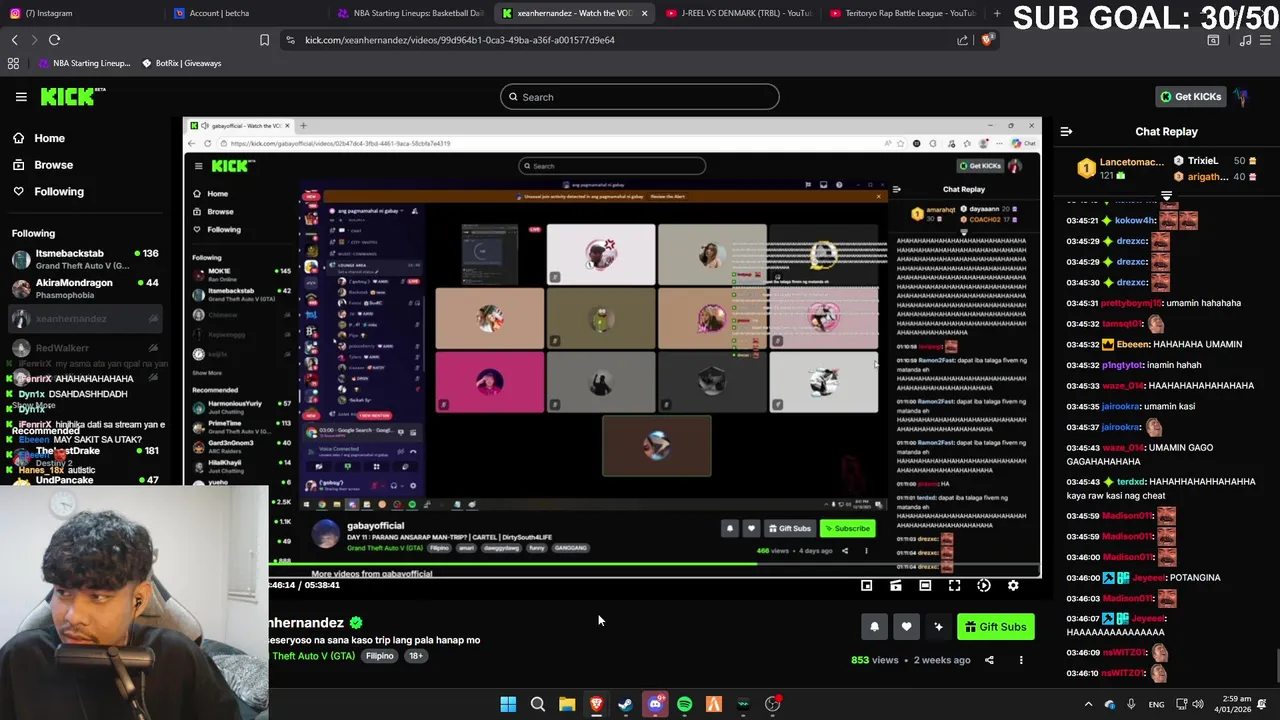
Task: Click the Brave shields icon in address bar
Action: pyautogui.click(x=987, y=40)
